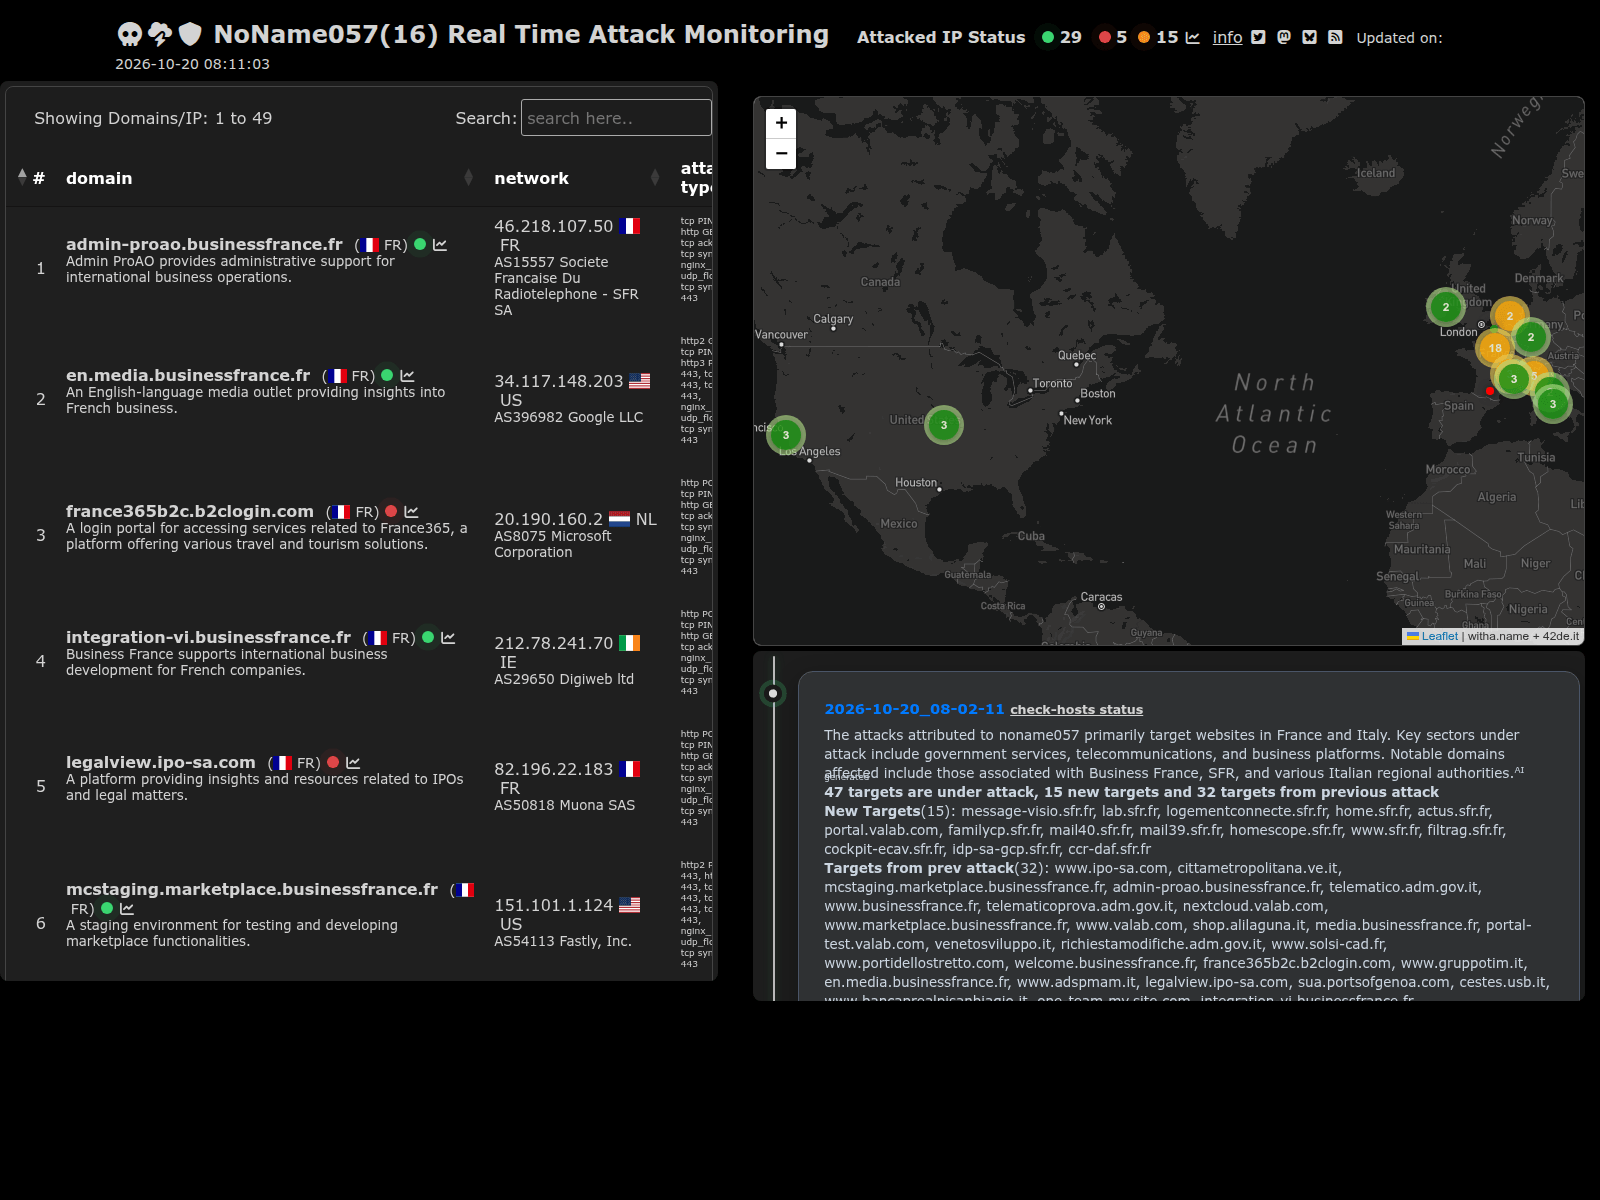1600x1200 pixels.
Task: Open en.media.businessfrance.fr domain entry
Action: 188,375
